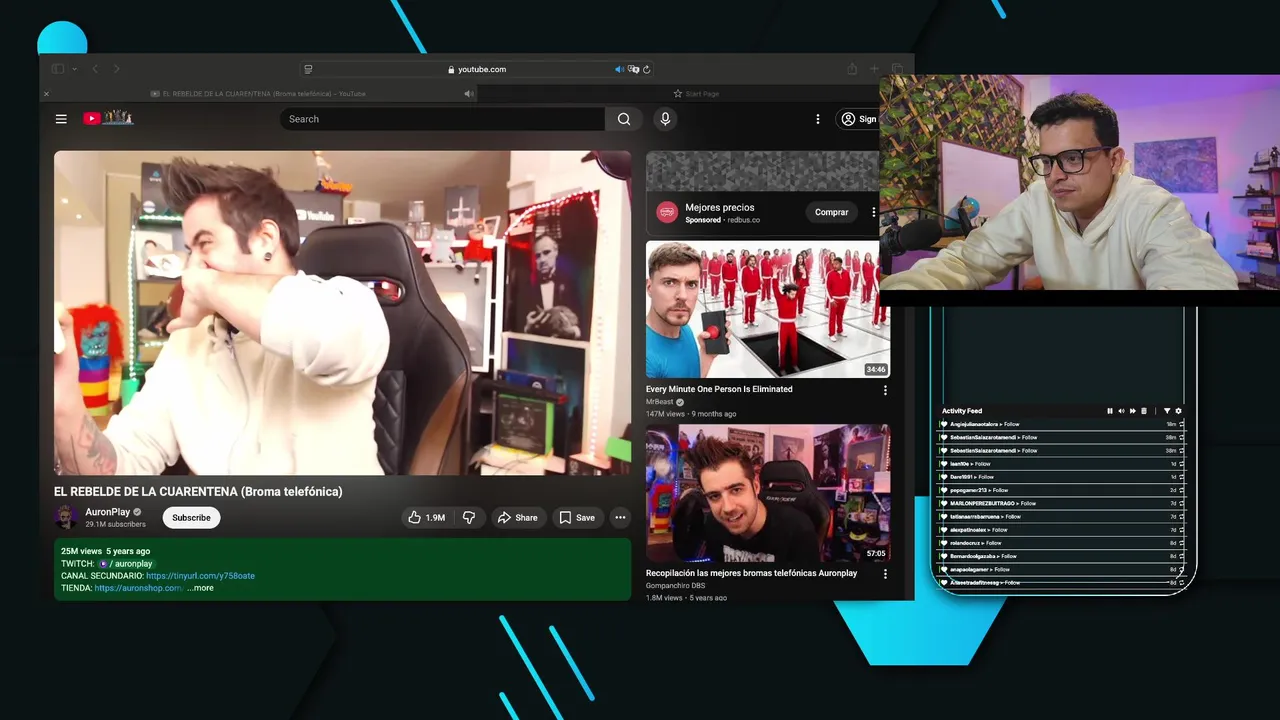Close the YouTube tab

(x=46, y=94)
